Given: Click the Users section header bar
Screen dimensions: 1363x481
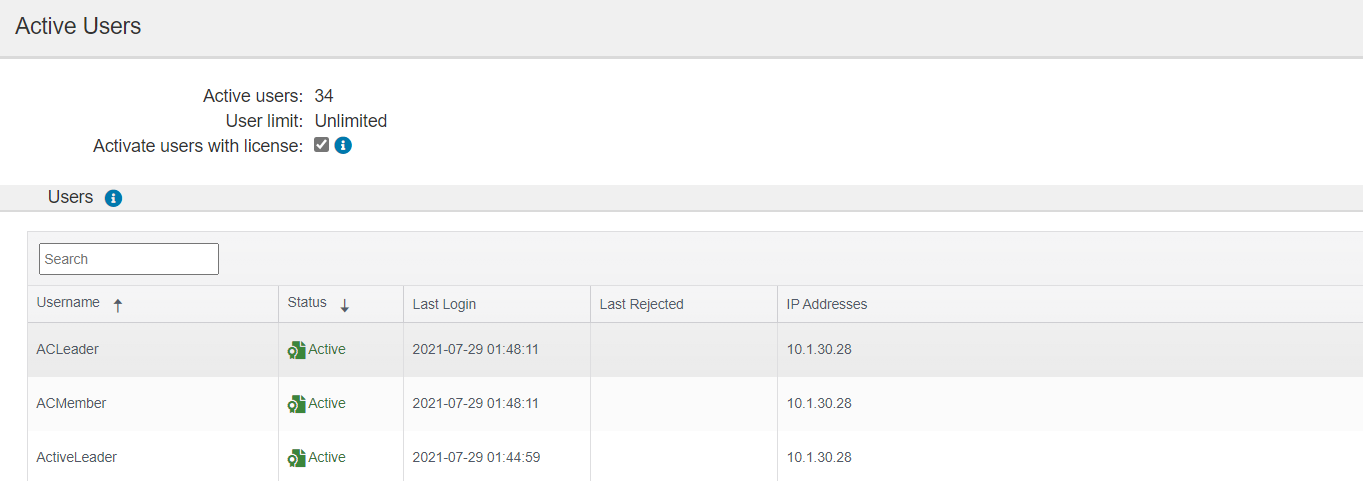Looking at the screenshot, I should point(681,198).
